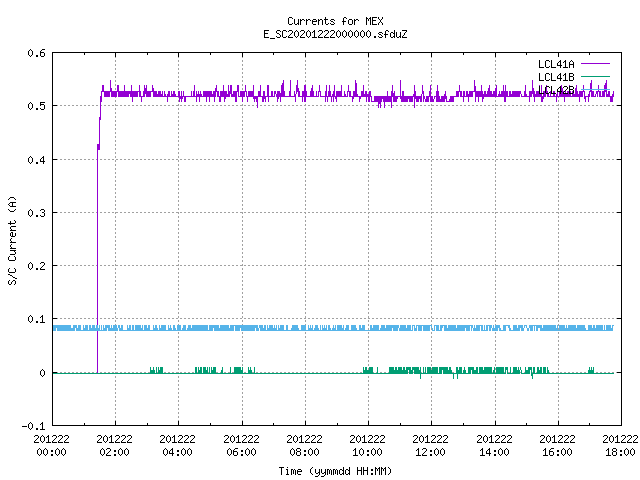Click the 10:00 x-axis time label

click(x=368, y=452)
